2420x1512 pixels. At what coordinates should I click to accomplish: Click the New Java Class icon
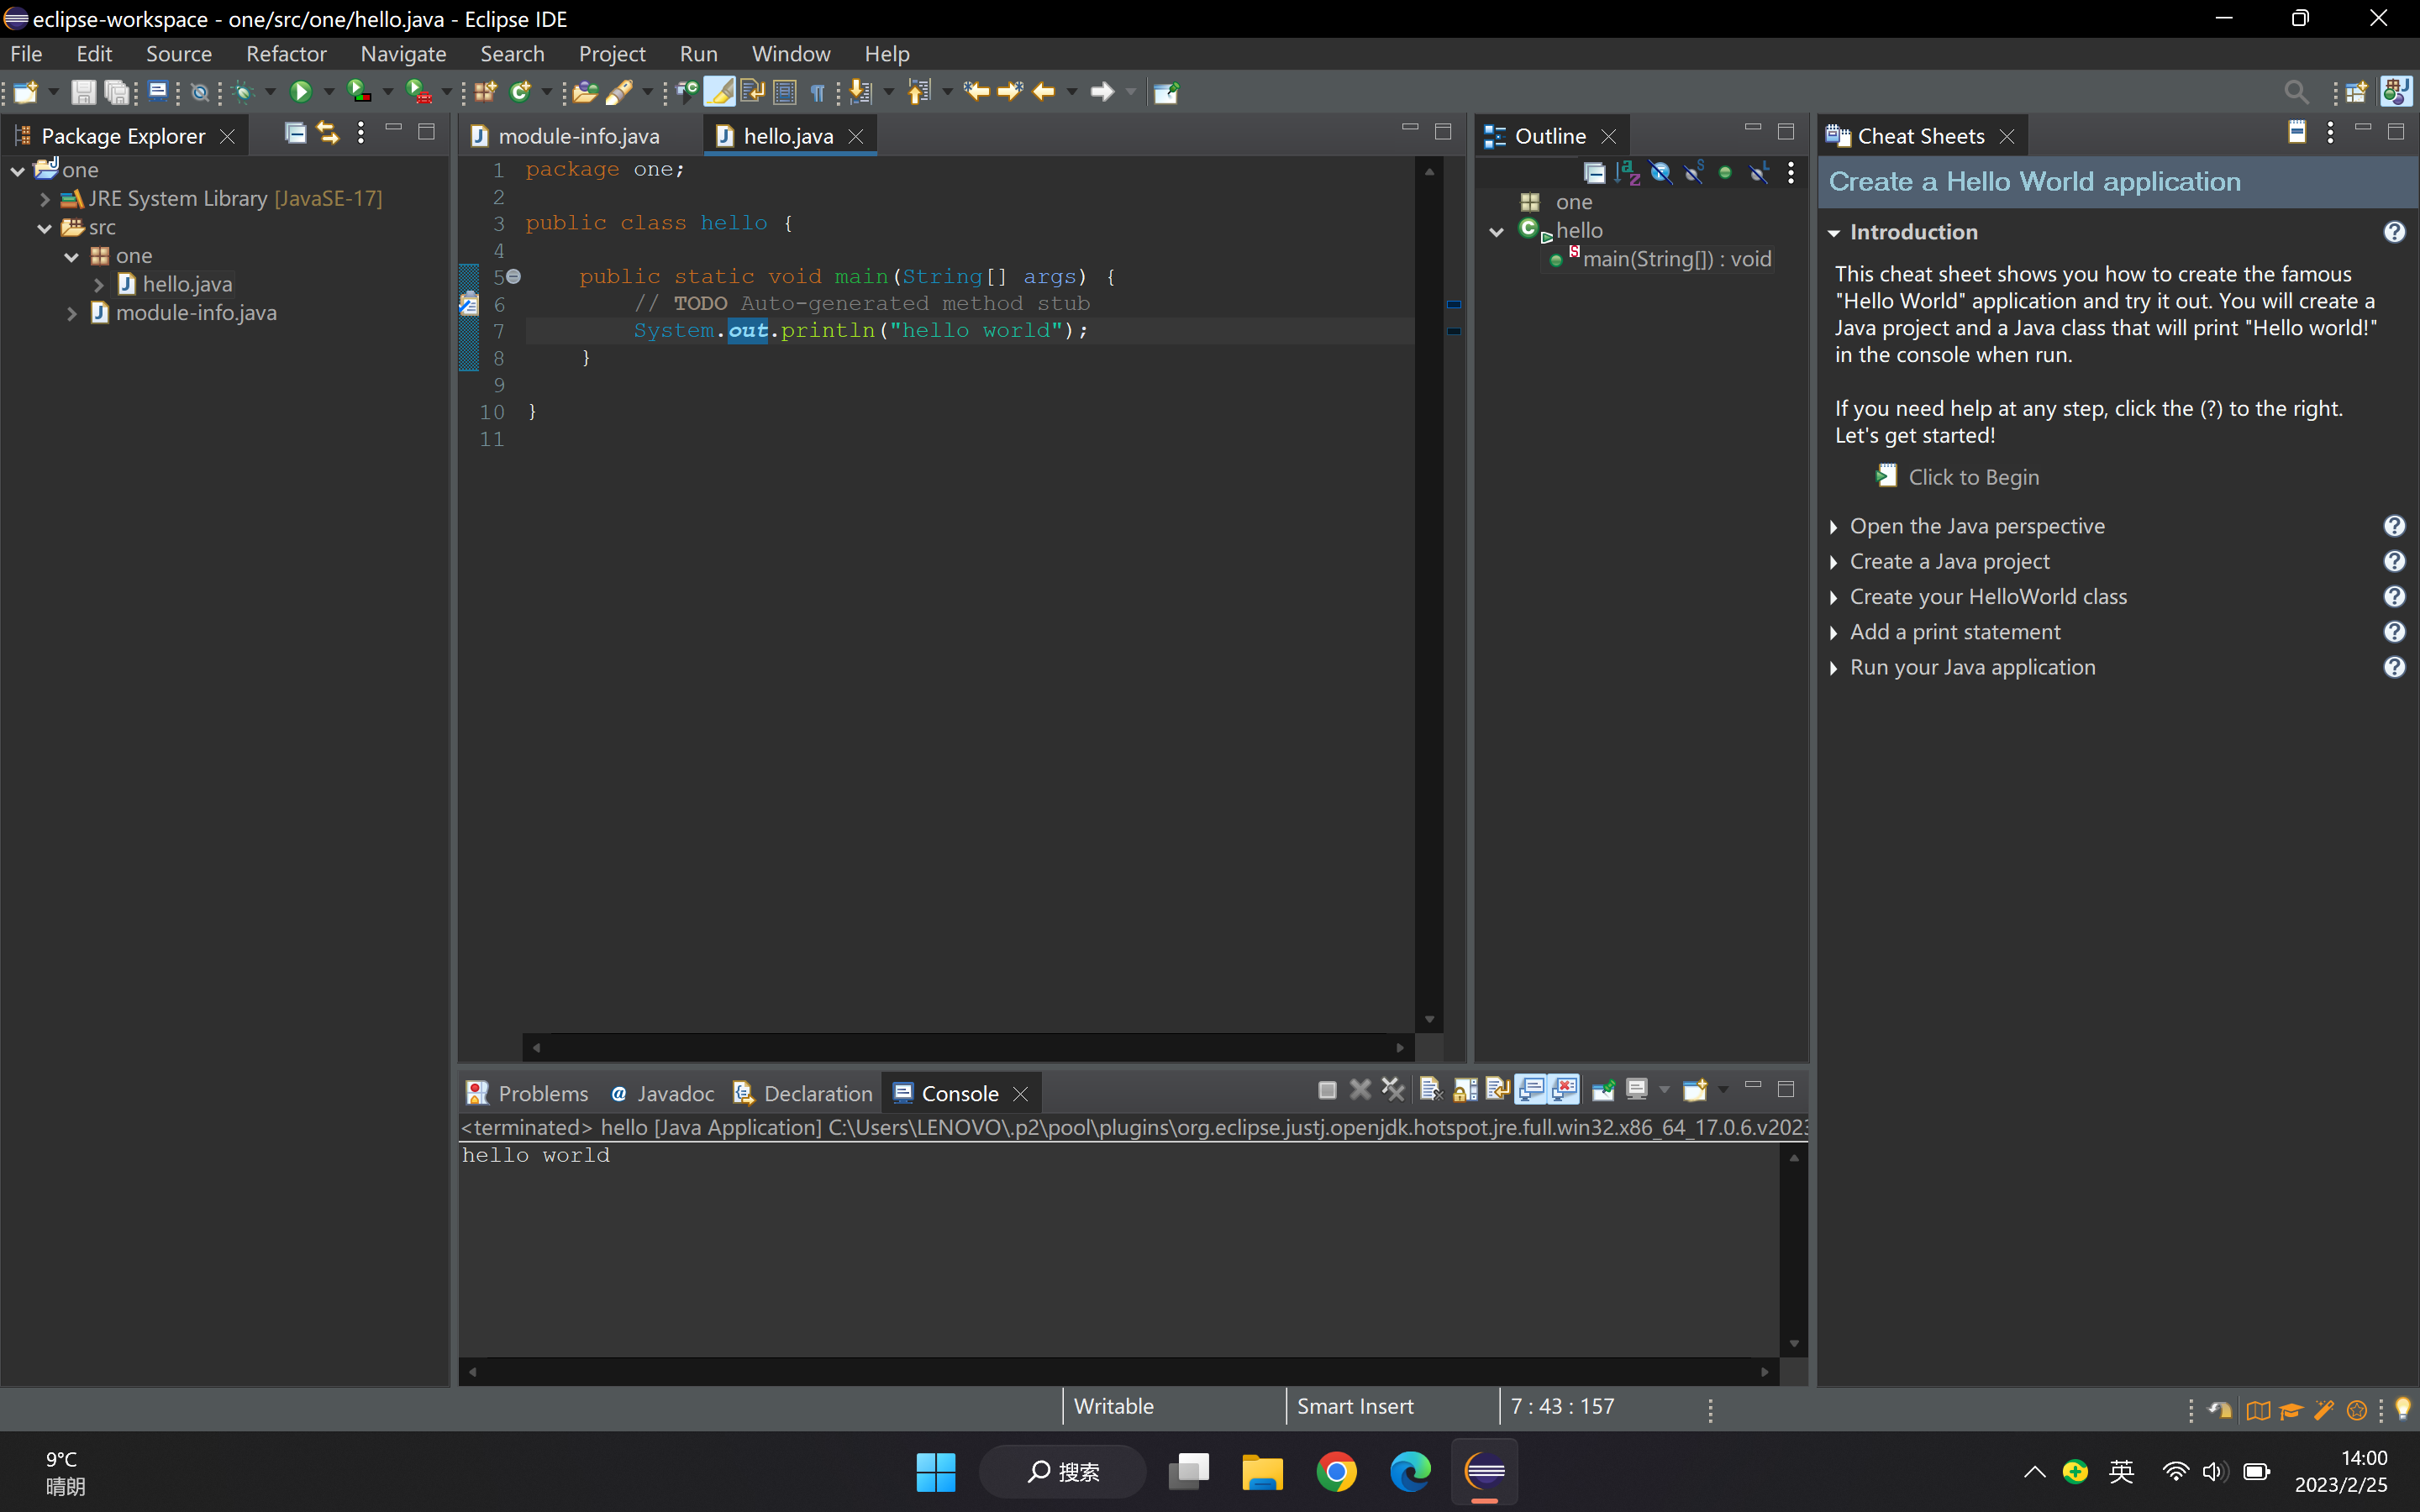point(520,92)
